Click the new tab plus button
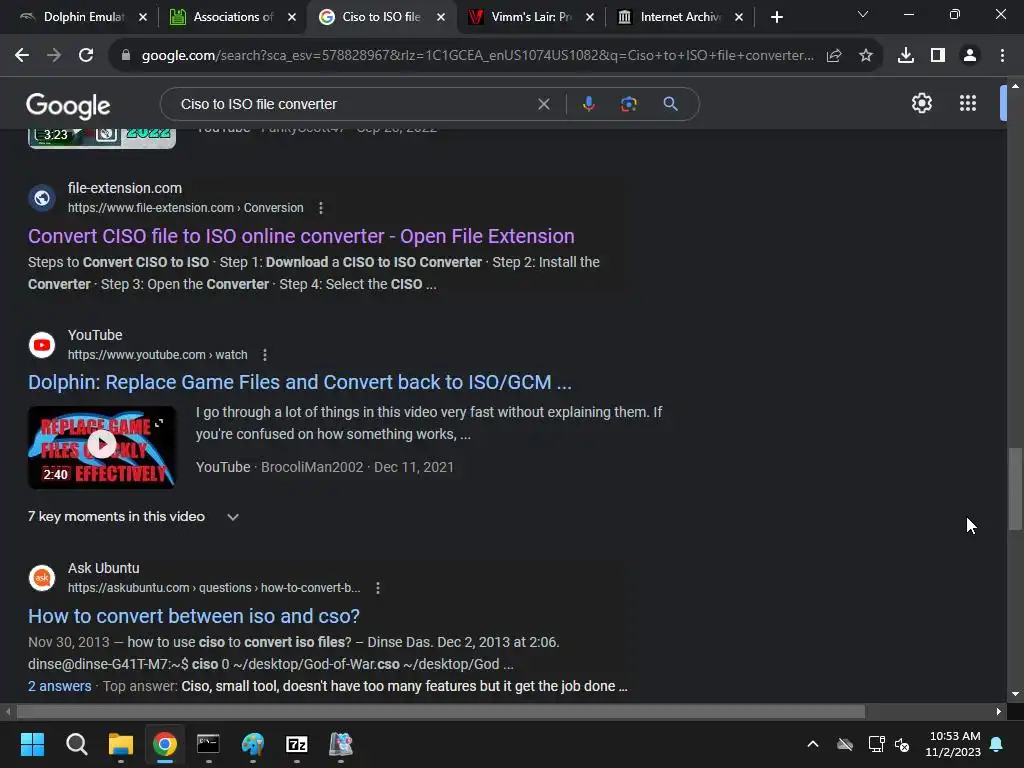Viewport: 1024px width, 768px height. pyautogui.click(x=776, y=17)
